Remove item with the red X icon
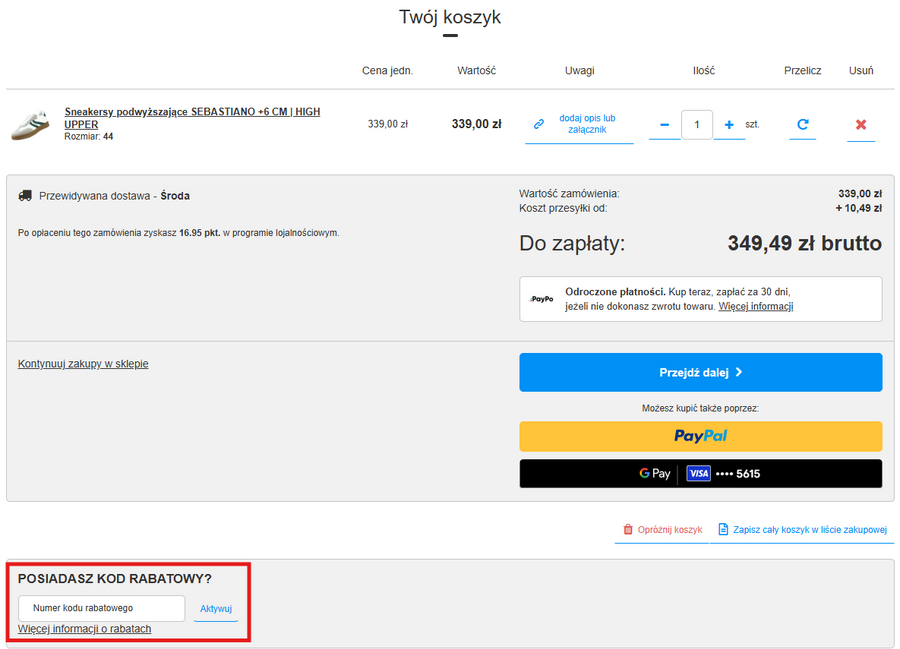The height and width of the screenshot is (649, 900). point(861,125)
